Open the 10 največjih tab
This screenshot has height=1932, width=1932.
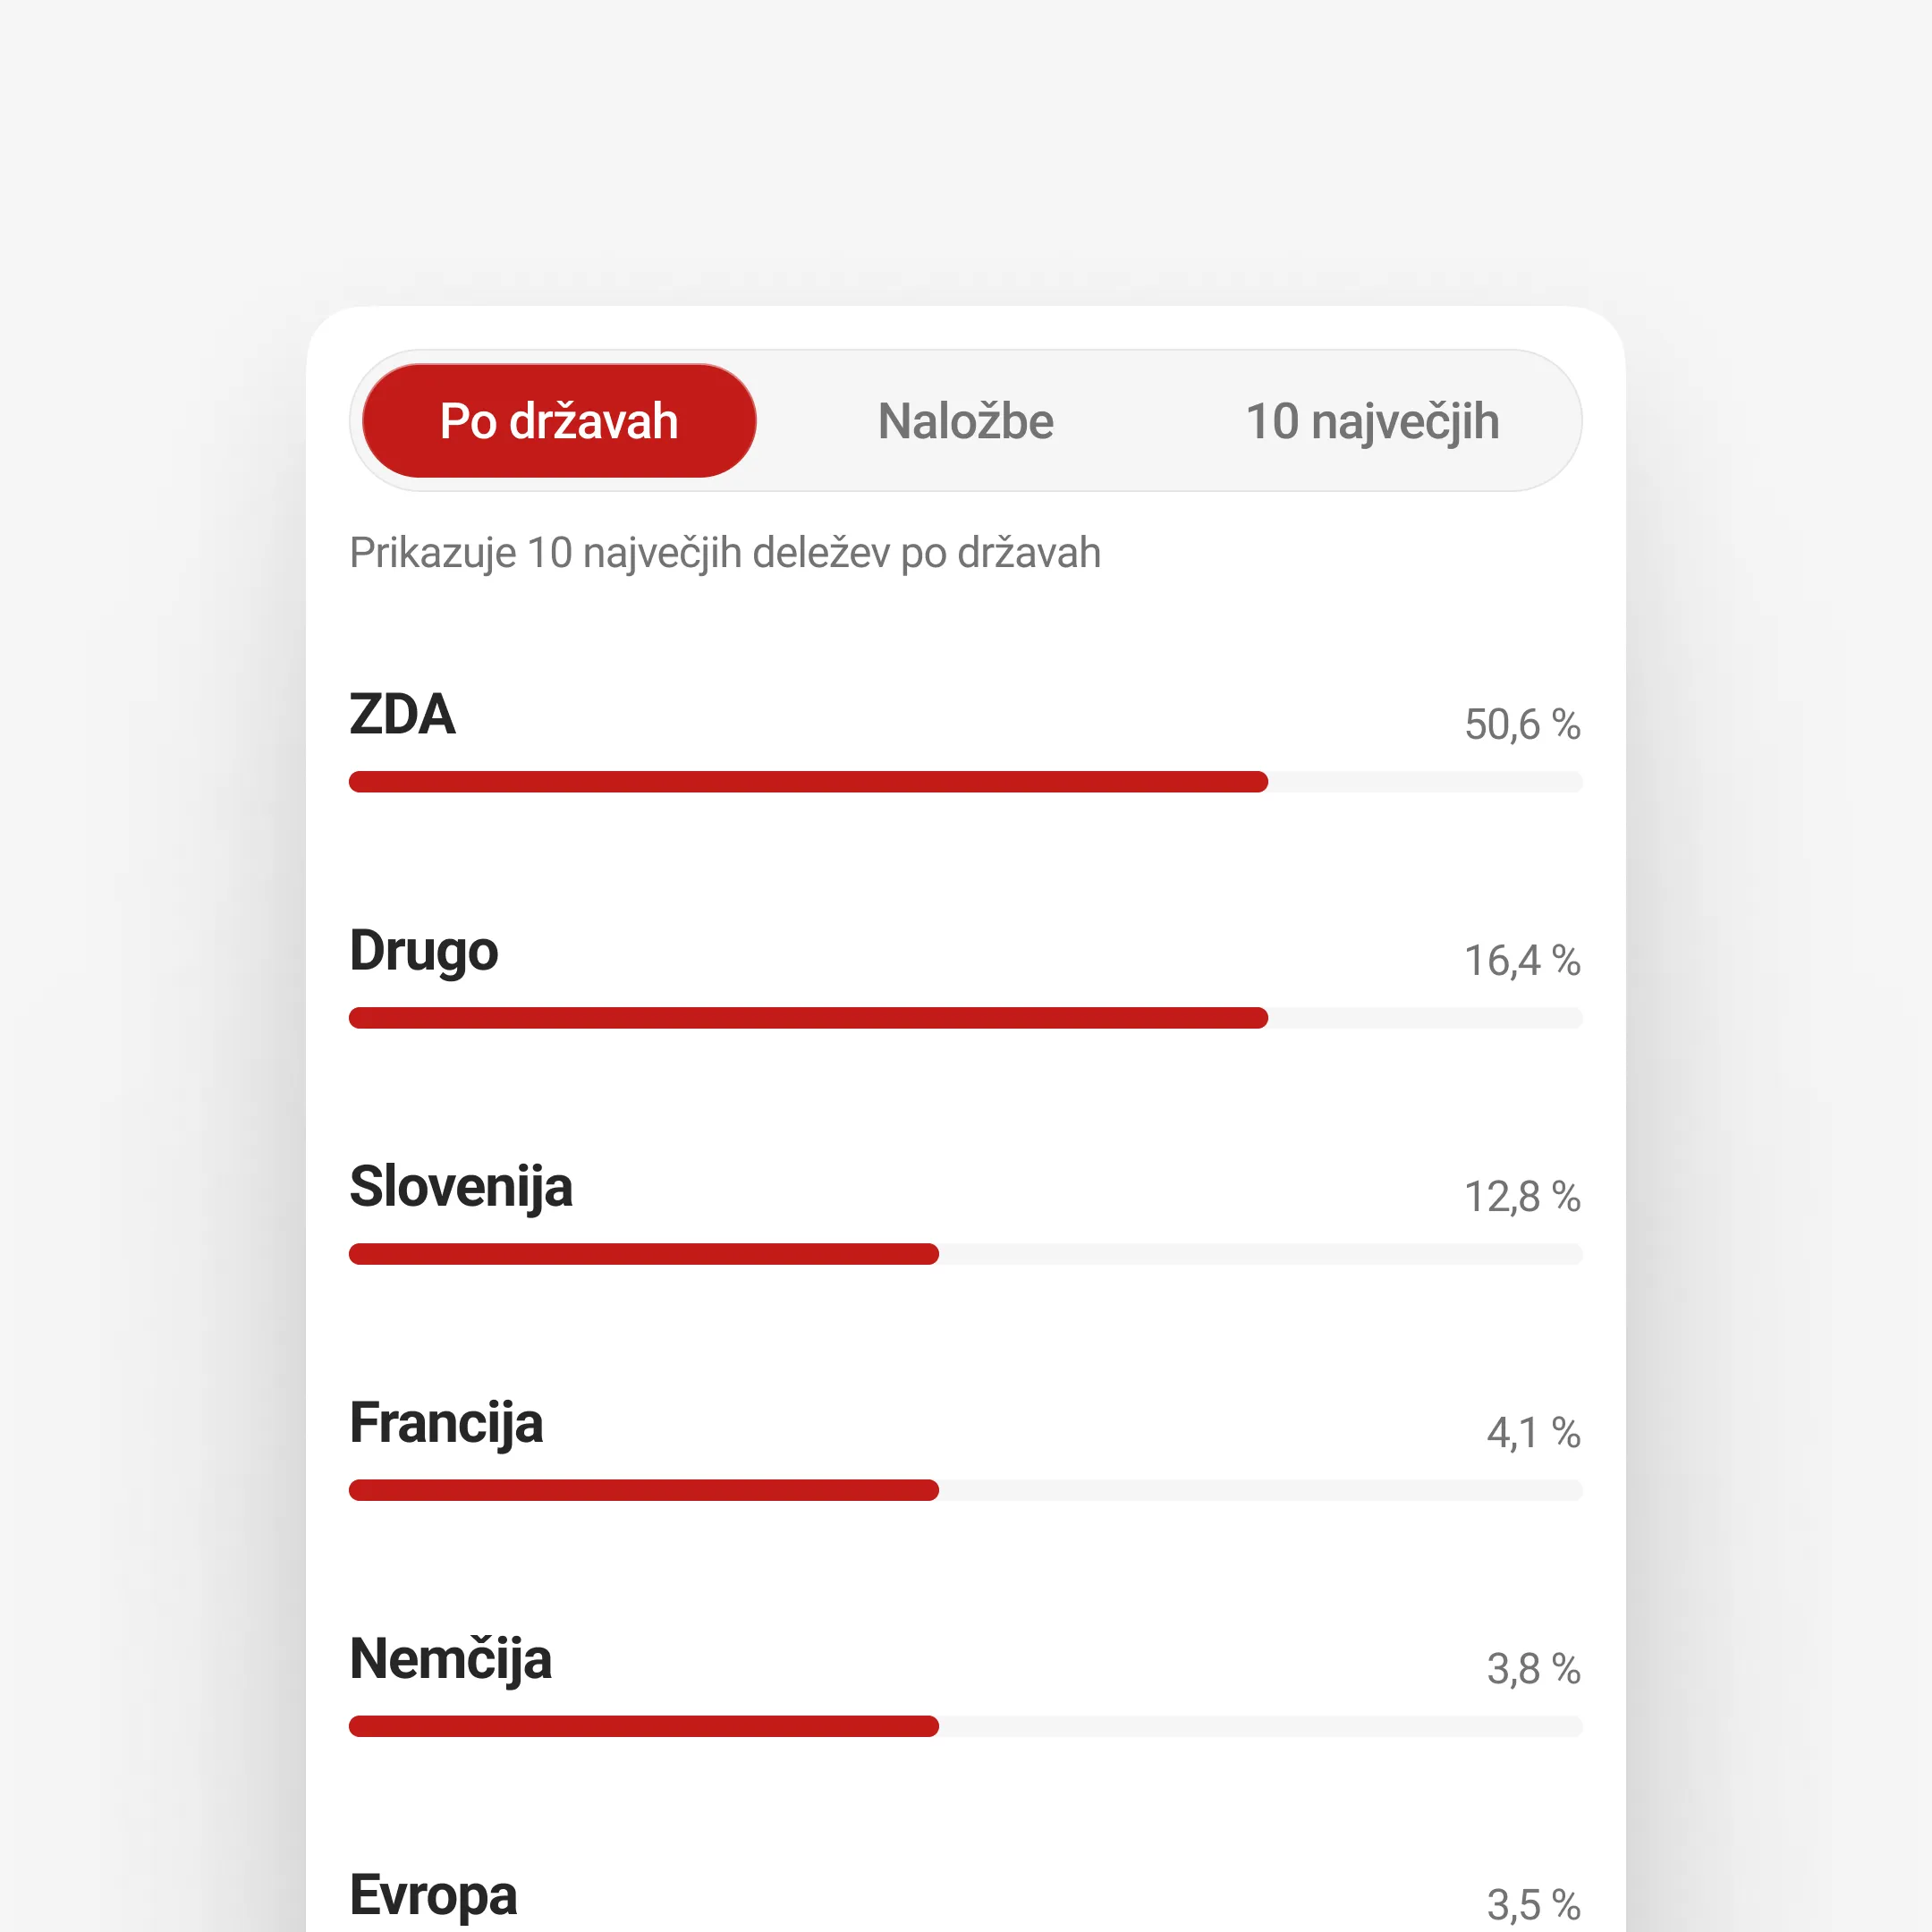click(x=1371, y=421)
